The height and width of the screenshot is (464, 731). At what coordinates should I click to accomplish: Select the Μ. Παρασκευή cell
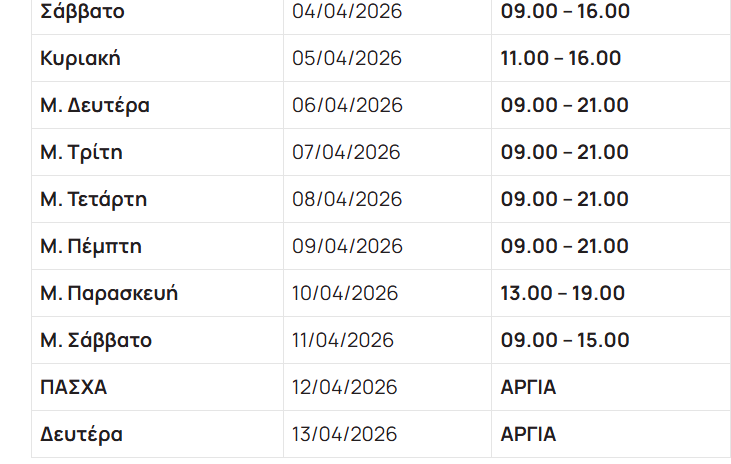coord(109,293)
